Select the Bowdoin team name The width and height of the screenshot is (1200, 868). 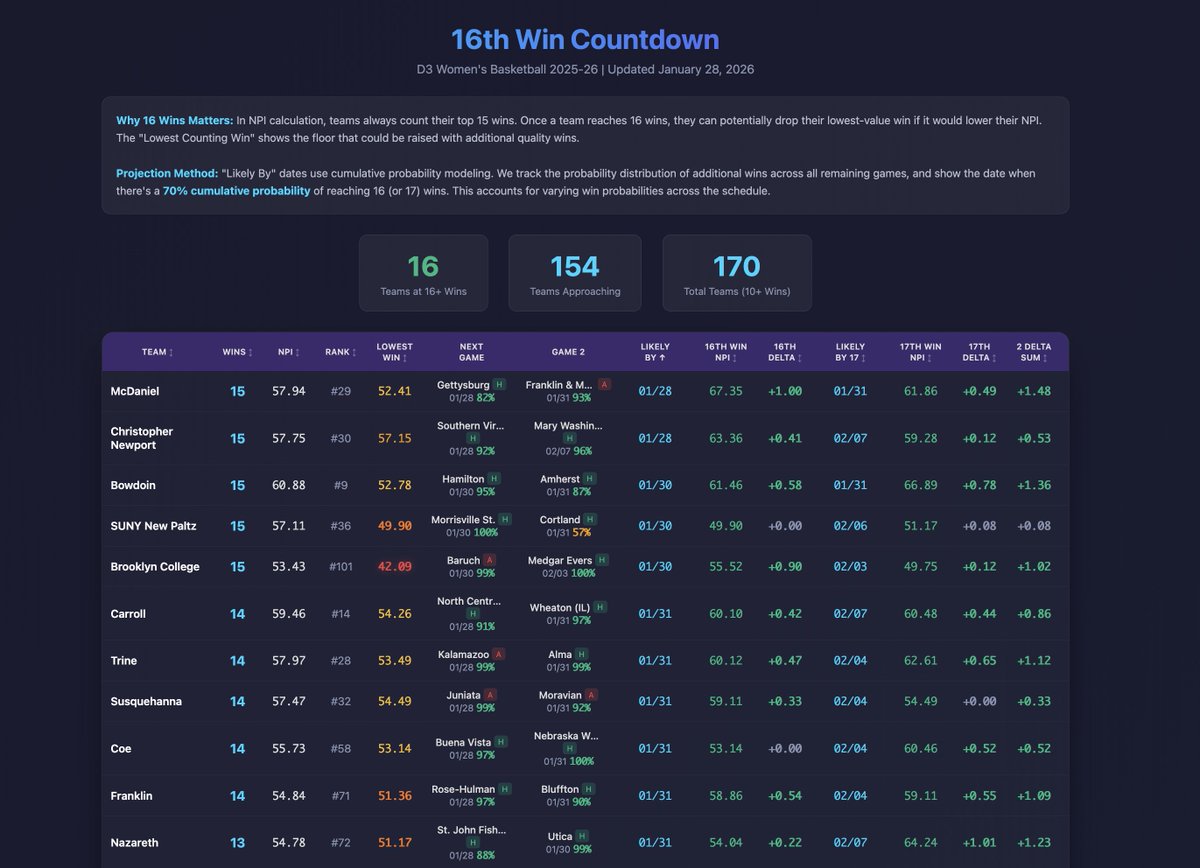pyautogui.click(x=133, y=485)
